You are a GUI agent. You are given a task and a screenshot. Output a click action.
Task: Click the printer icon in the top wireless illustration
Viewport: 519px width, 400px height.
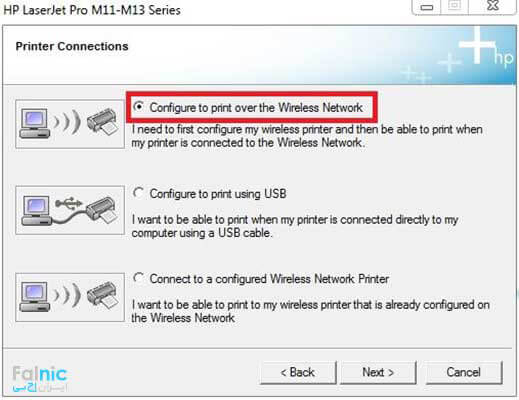(103, 122)
